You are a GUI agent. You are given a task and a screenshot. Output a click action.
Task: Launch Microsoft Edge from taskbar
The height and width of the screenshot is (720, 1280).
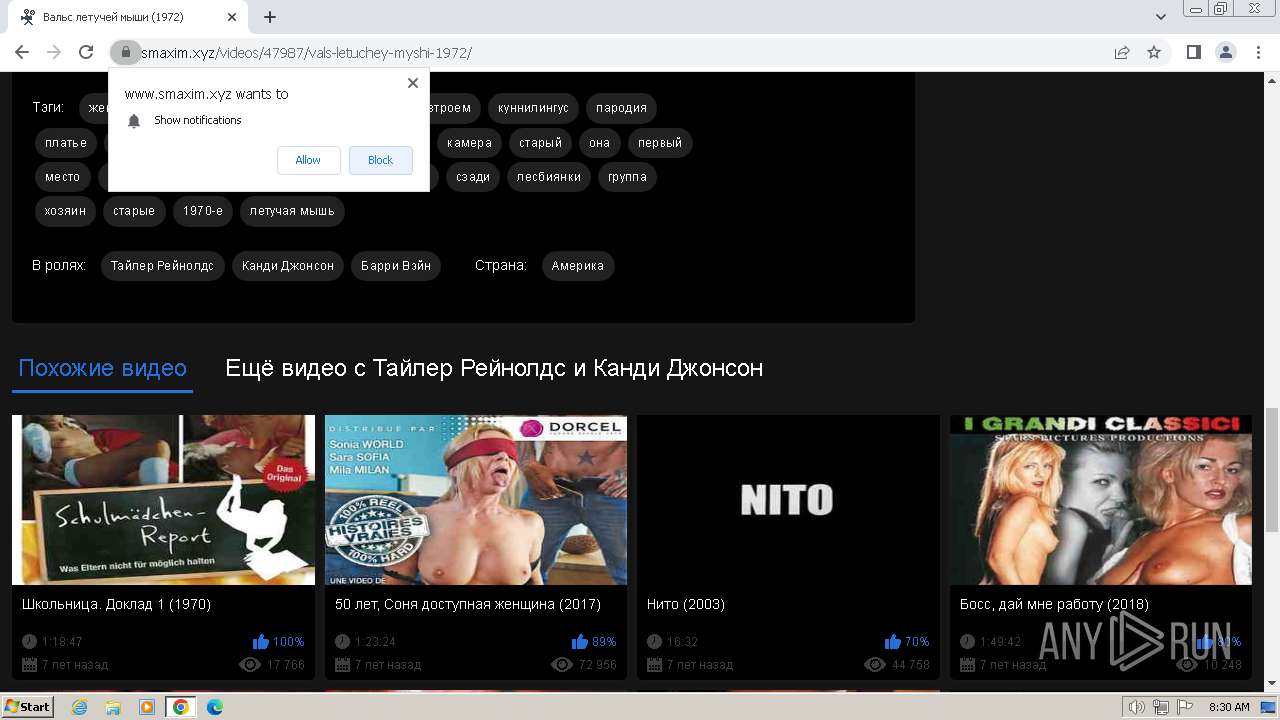[215, 707]
